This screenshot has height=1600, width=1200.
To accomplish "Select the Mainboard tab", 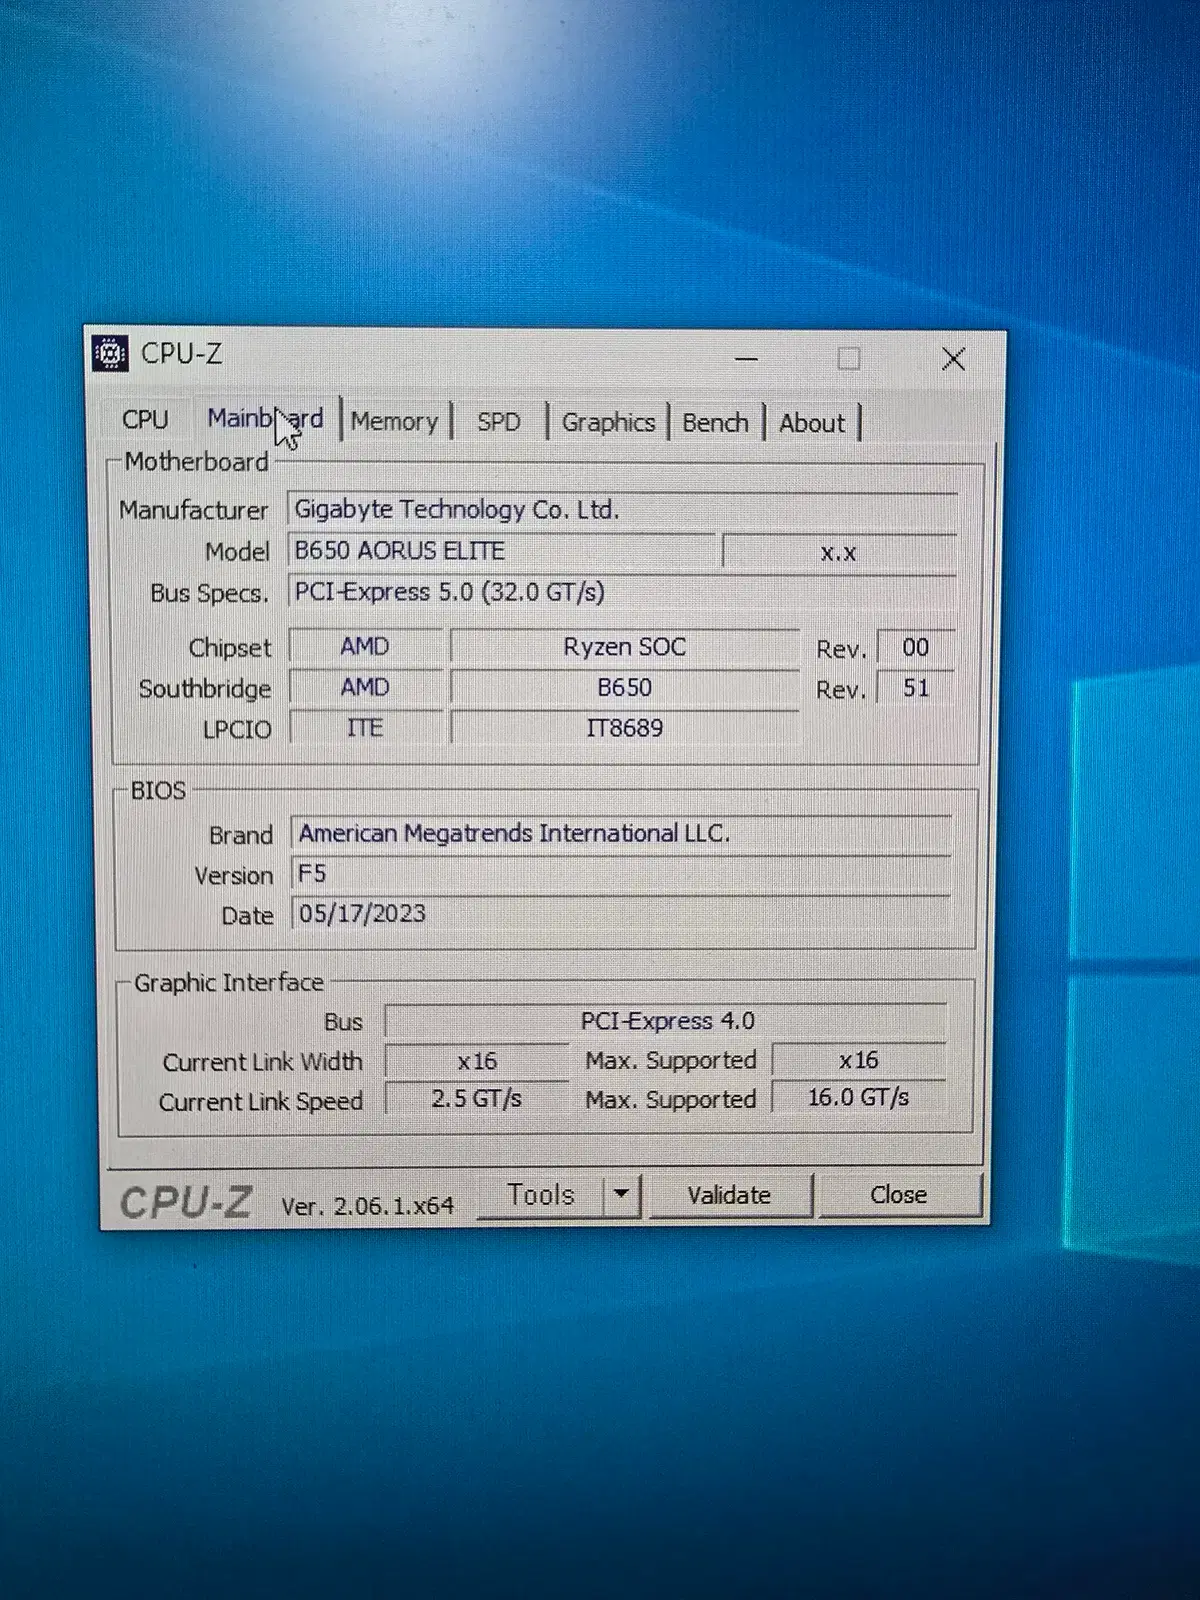I will pyautogui.click(x=265, y=418).
